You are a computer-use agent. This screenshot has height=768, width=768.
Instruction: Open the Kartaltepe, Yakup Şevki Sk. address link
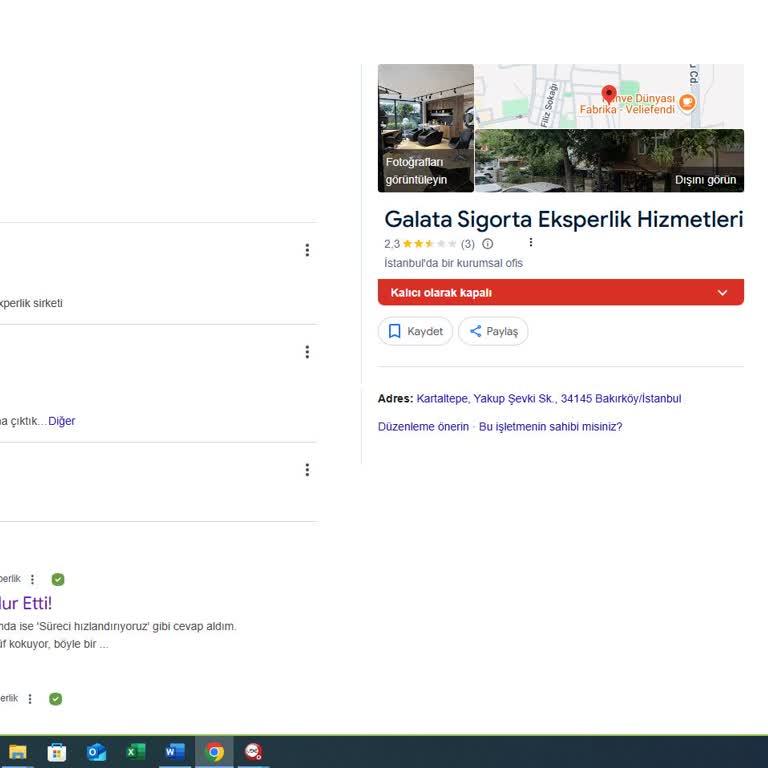click(548, 398)
